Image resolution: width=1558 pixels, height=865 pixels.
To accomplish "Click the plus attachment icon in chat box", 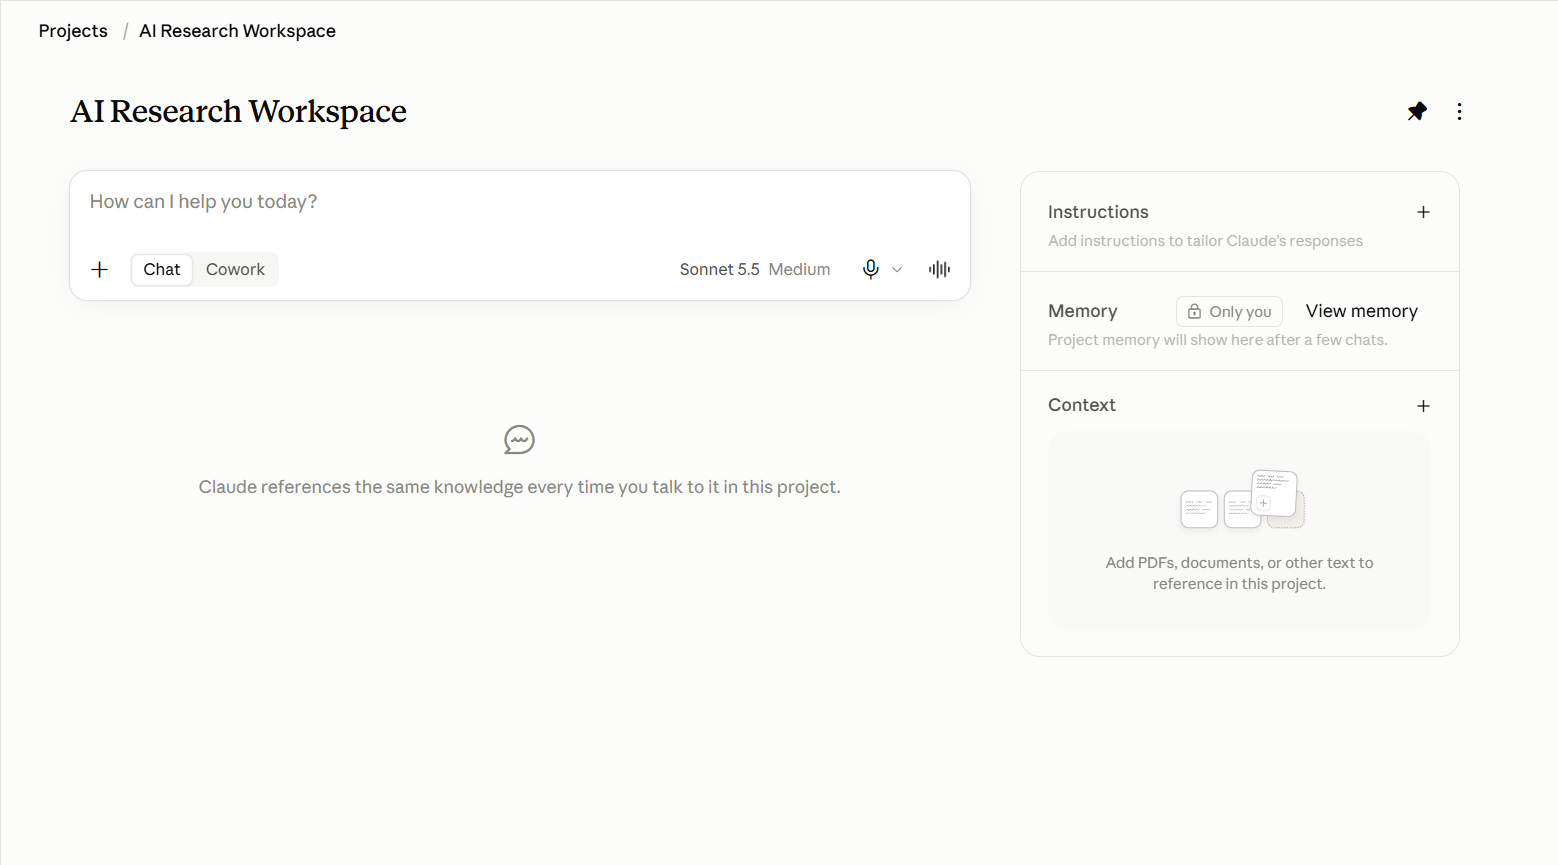I will (x=100, y=269).
